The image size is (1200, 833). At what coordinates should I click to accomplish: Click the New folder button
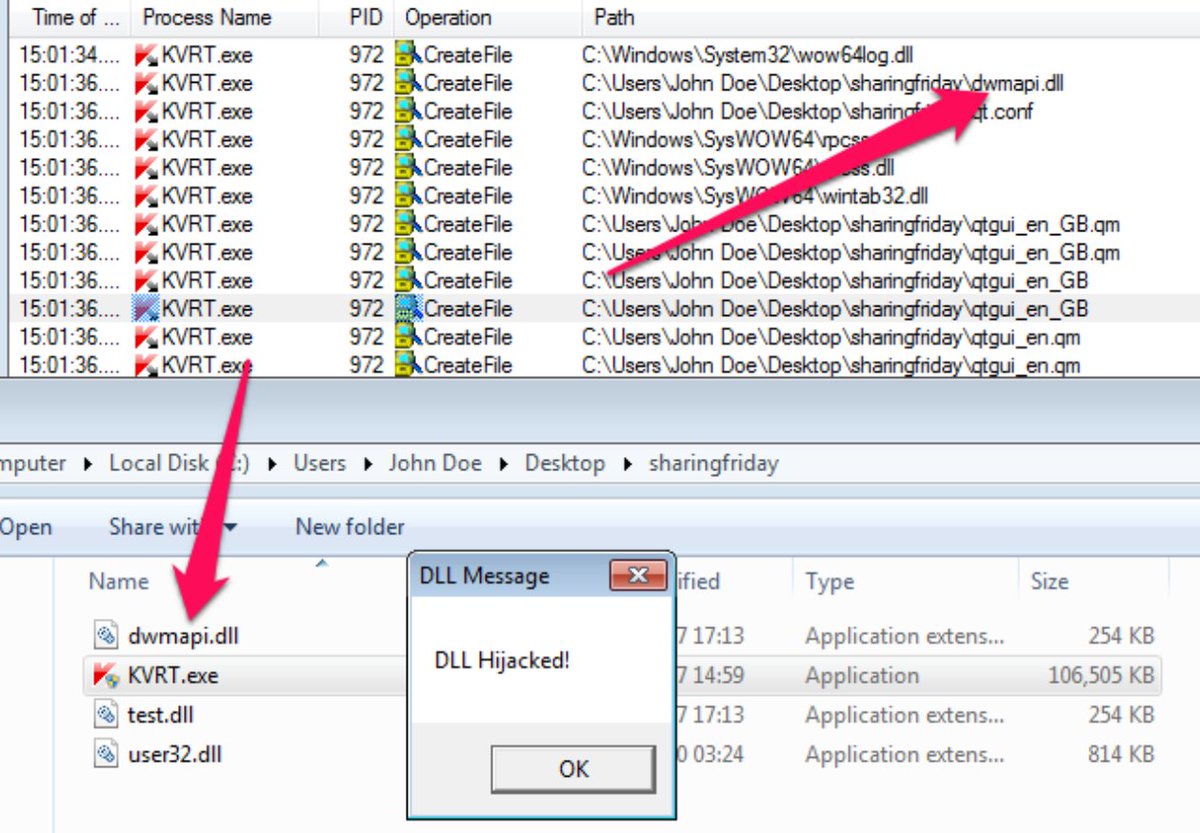(x=350, y=526)
